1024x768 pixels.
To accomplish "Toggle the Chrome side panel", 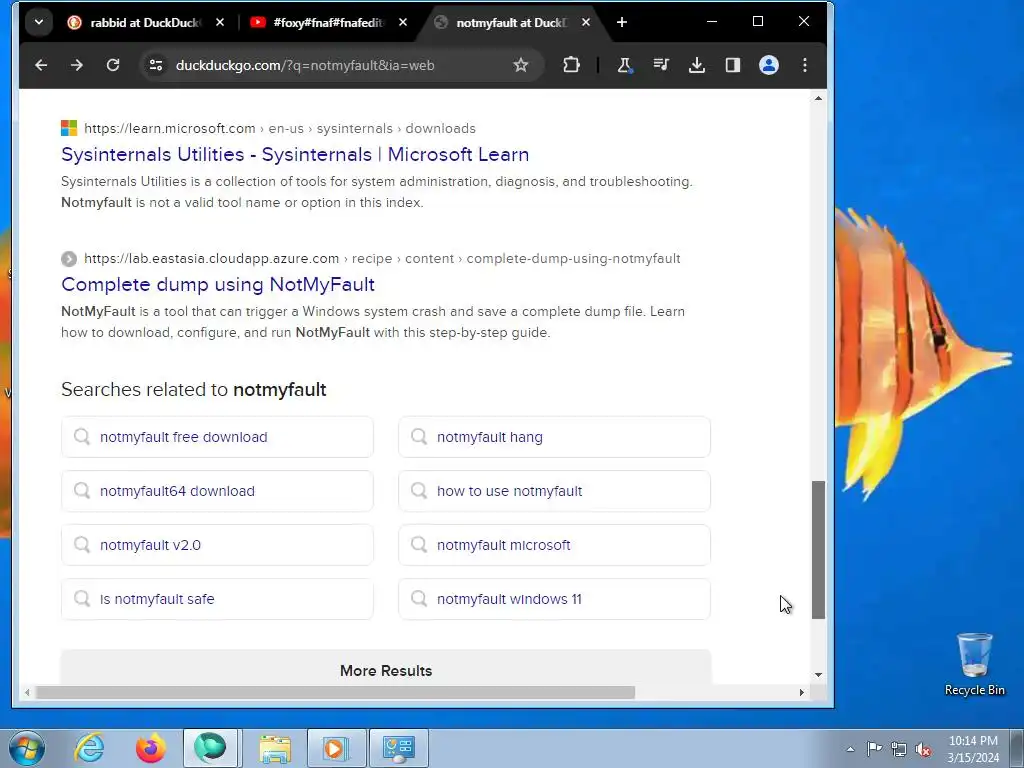I will click(x=733, y=65).
